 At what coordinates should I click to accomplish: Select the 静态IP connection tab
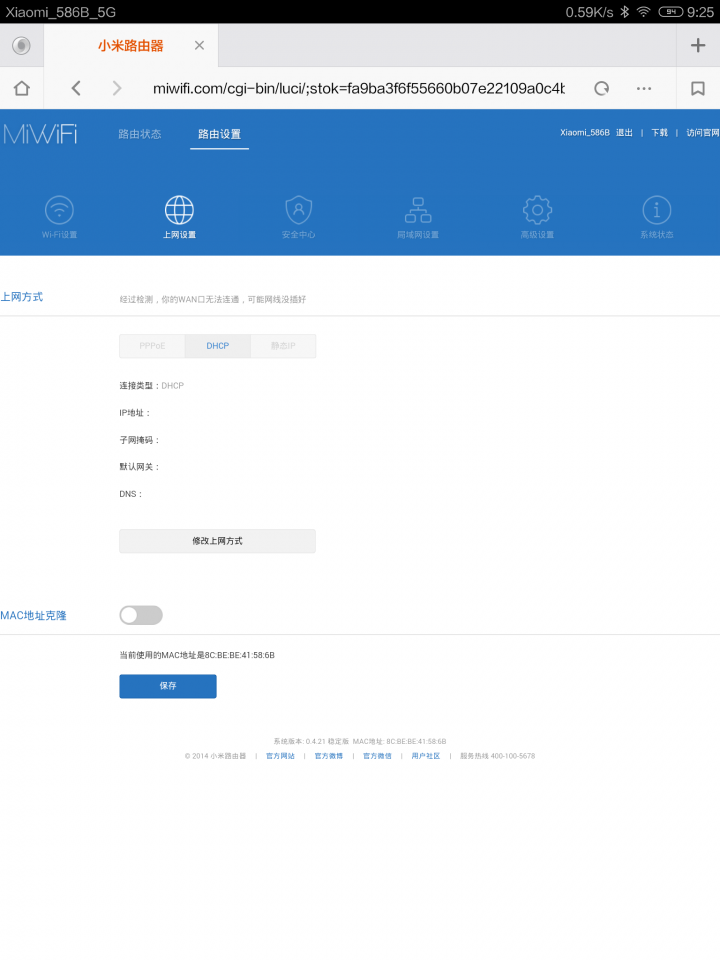point(283,346)
